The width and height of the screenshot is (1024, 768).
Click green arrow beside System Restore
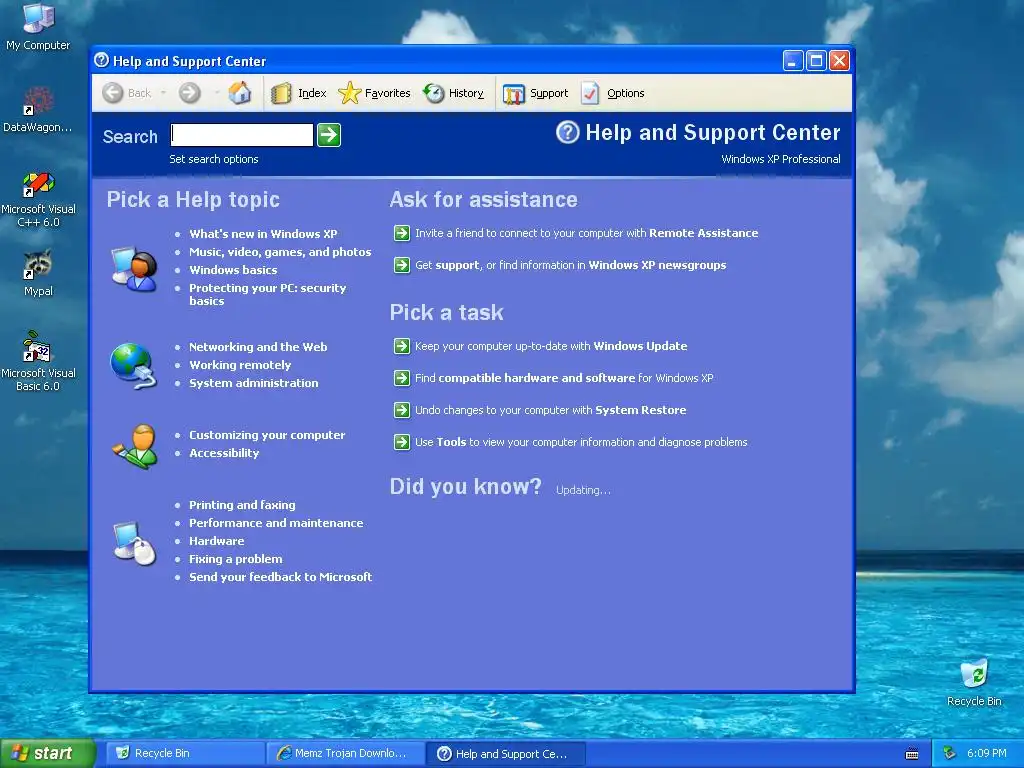(402, 410)
